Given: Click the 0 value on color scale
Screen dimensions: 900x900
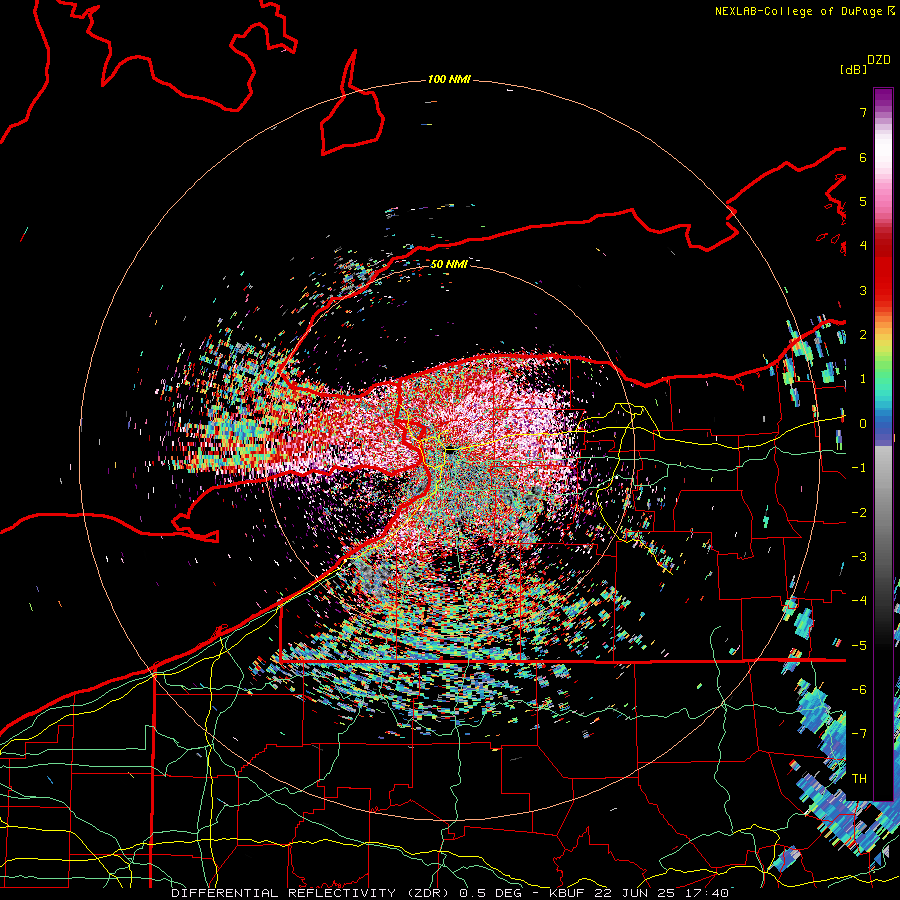Looking at the screenshot, I should (x=863, y=424).
